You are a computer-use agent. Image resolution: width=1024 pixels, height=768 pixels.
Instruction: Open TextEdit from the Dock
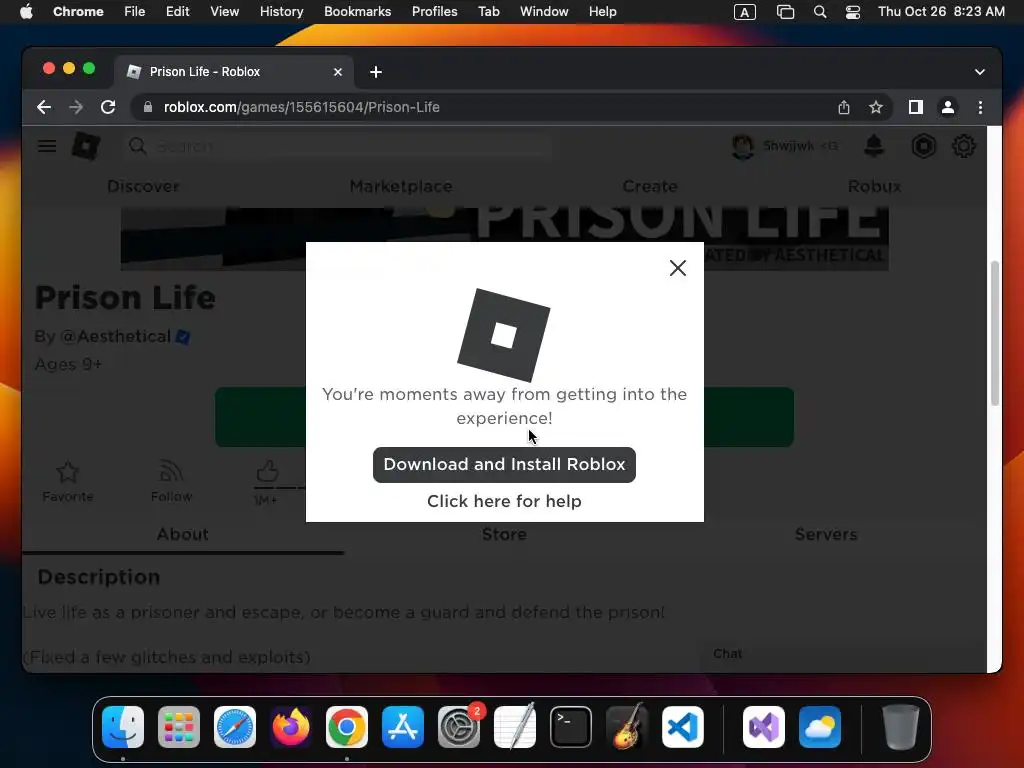[515, 726]
